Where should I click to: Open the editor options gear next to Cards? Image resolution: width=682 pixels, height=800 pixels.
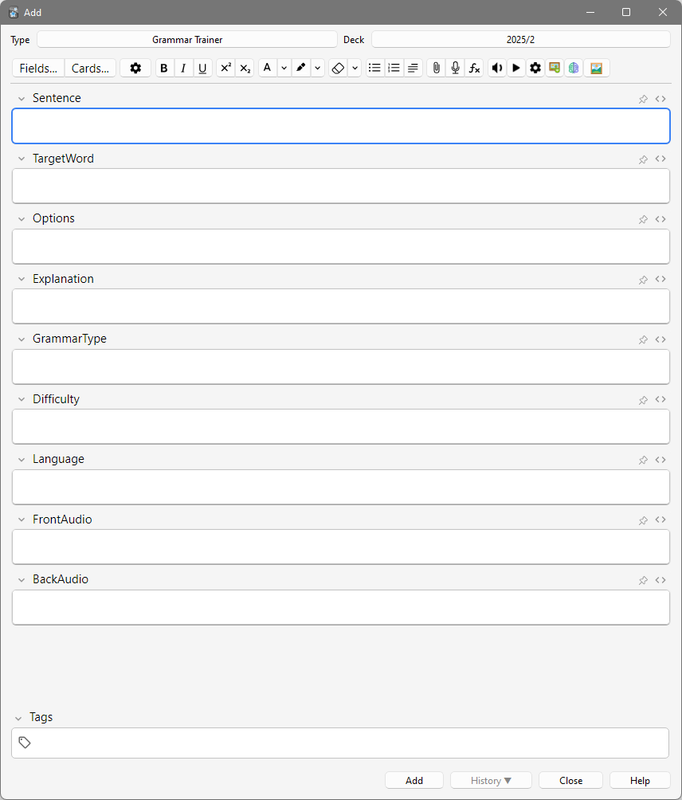[135, 68]
